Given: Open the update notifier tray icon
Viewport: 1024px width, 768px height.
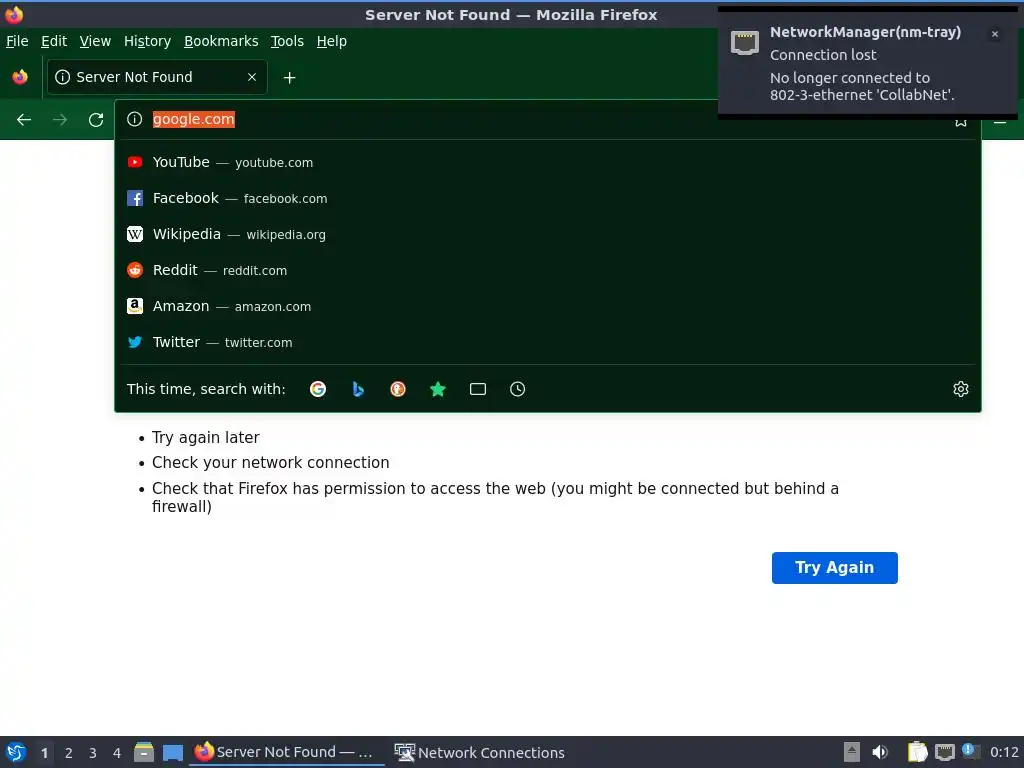Looking at the screenshot, I should (x=970, y=752).
